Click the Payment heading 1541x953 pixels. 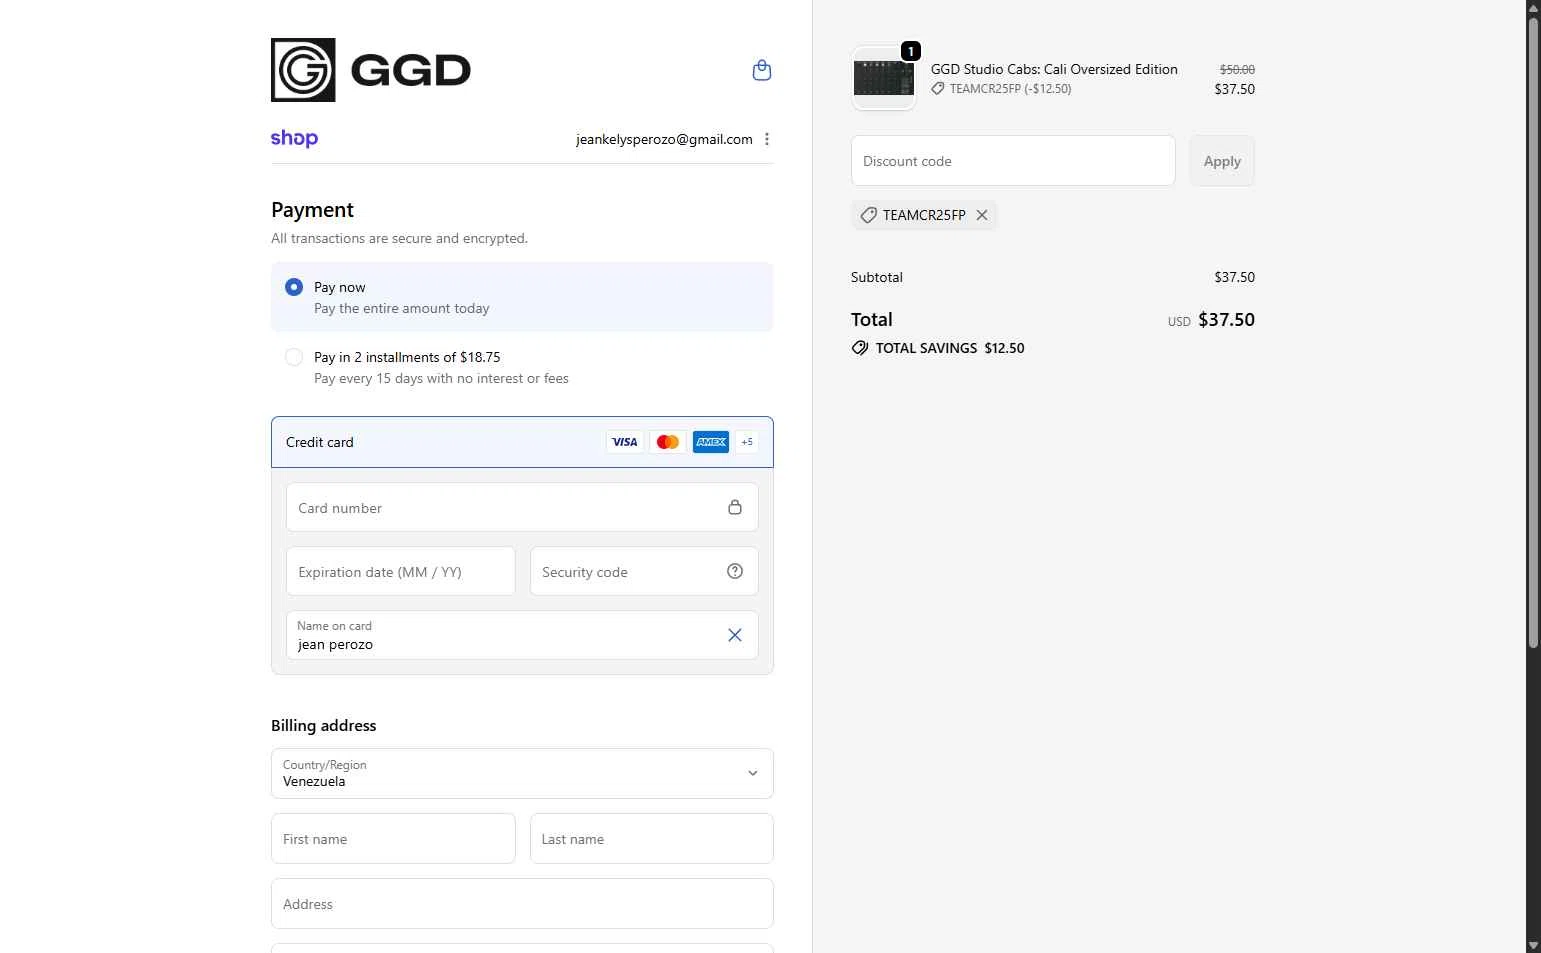point(312,210)
